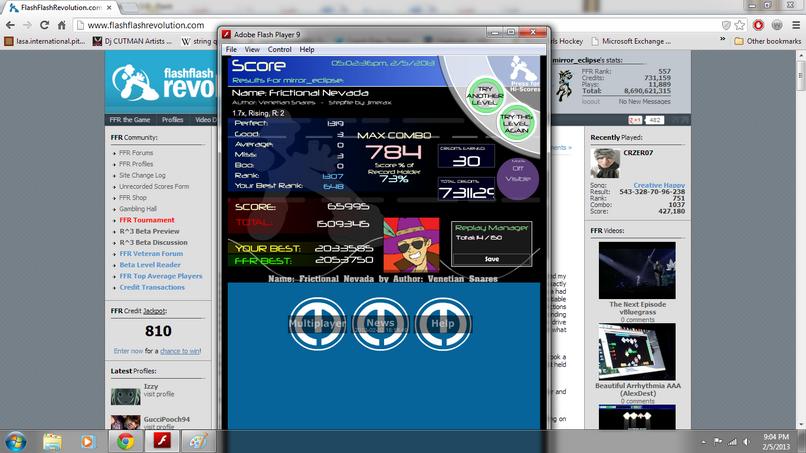Image resolution: width=806 pixels, height=453 pixels.
Task: Click Save in the Replay Manager
Action: coord(491,259)
